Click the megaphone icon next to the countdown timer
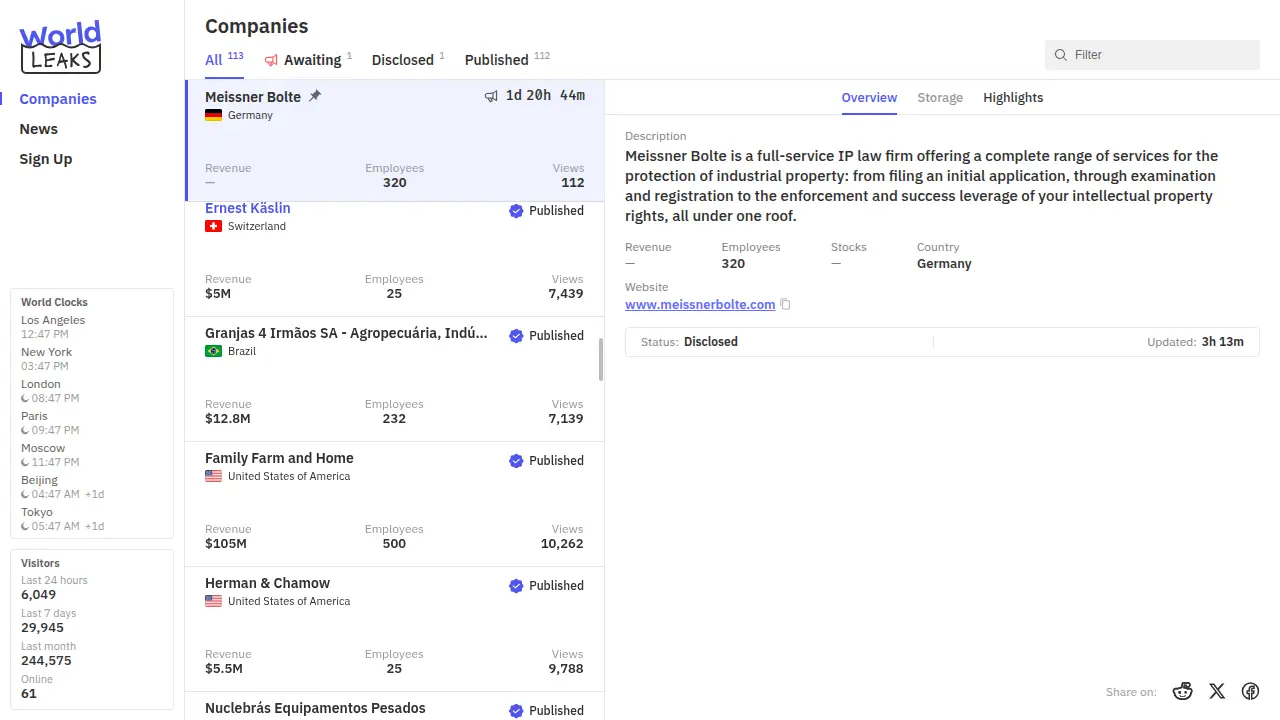Image resolution: width=1280 pixels, height=720 pixels. pyautogui.click(x=491, y=96)
